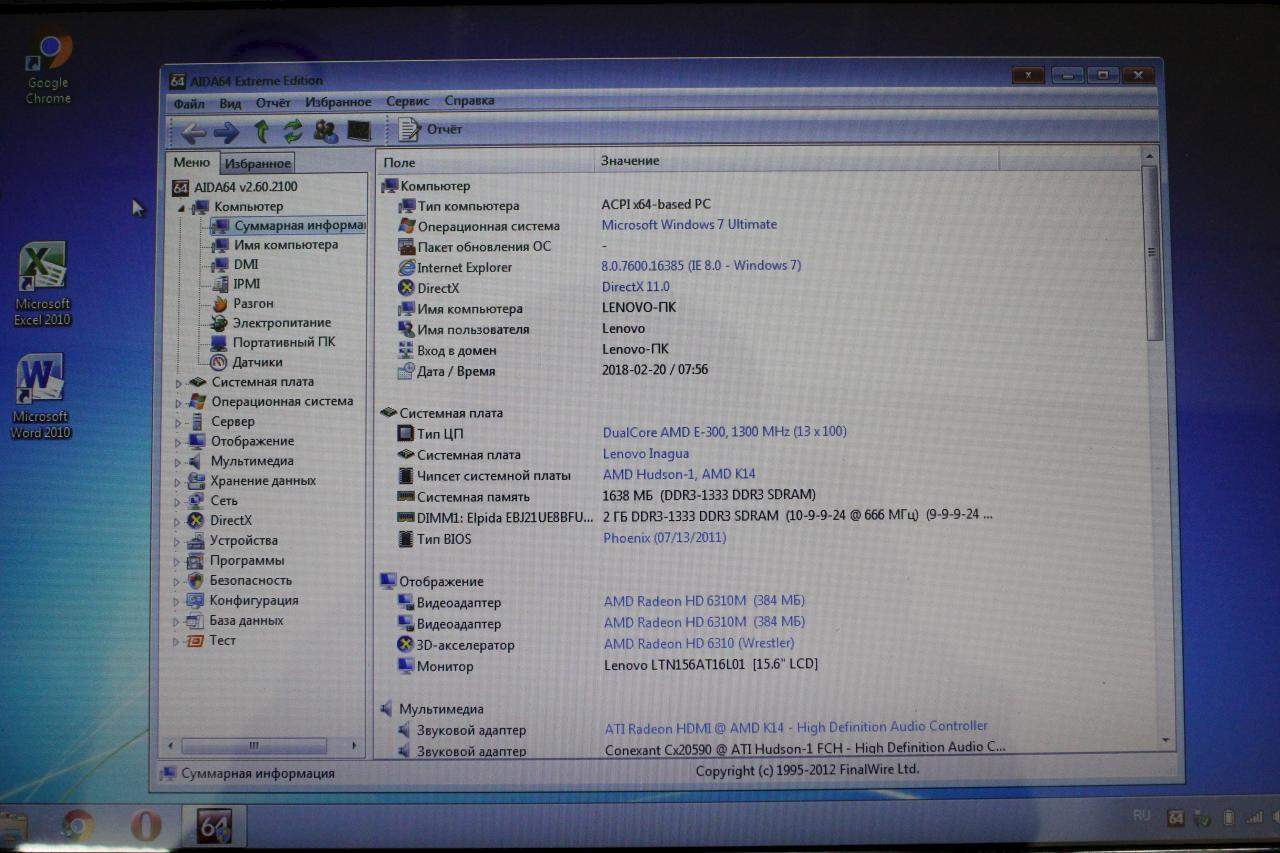1280x853 pixels.
Task: Click the Opera icon in the taskbar
Action: tap(146, 825)
